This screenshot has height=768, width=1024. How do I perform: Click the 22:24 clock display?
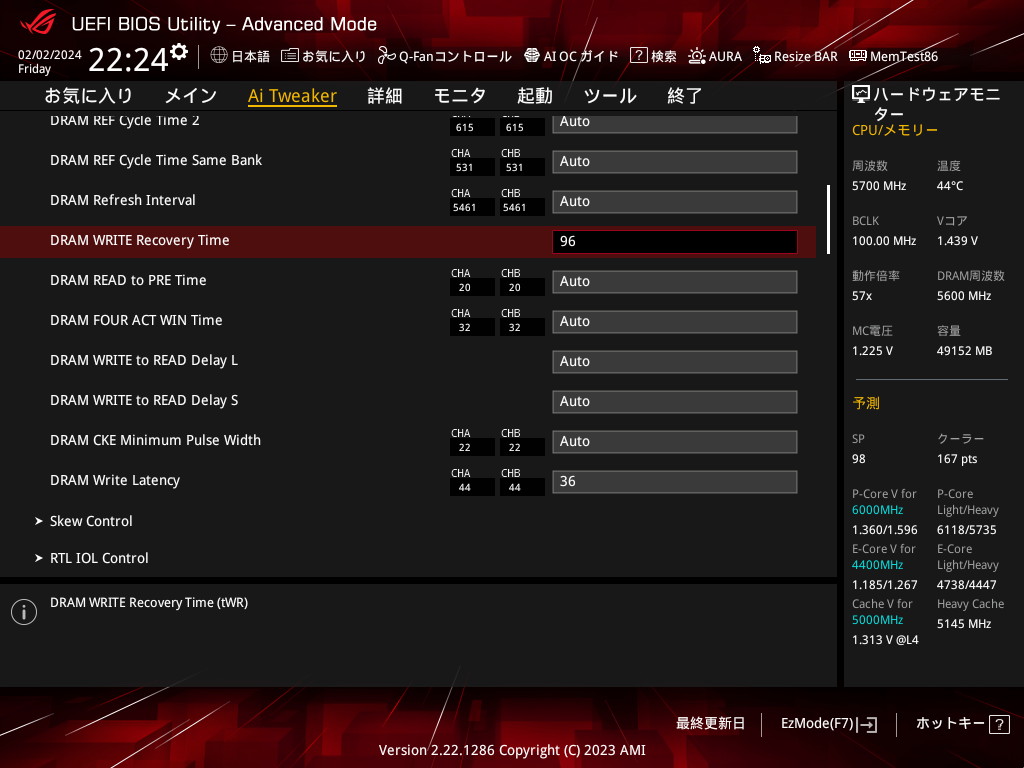[x=128, y=59]
